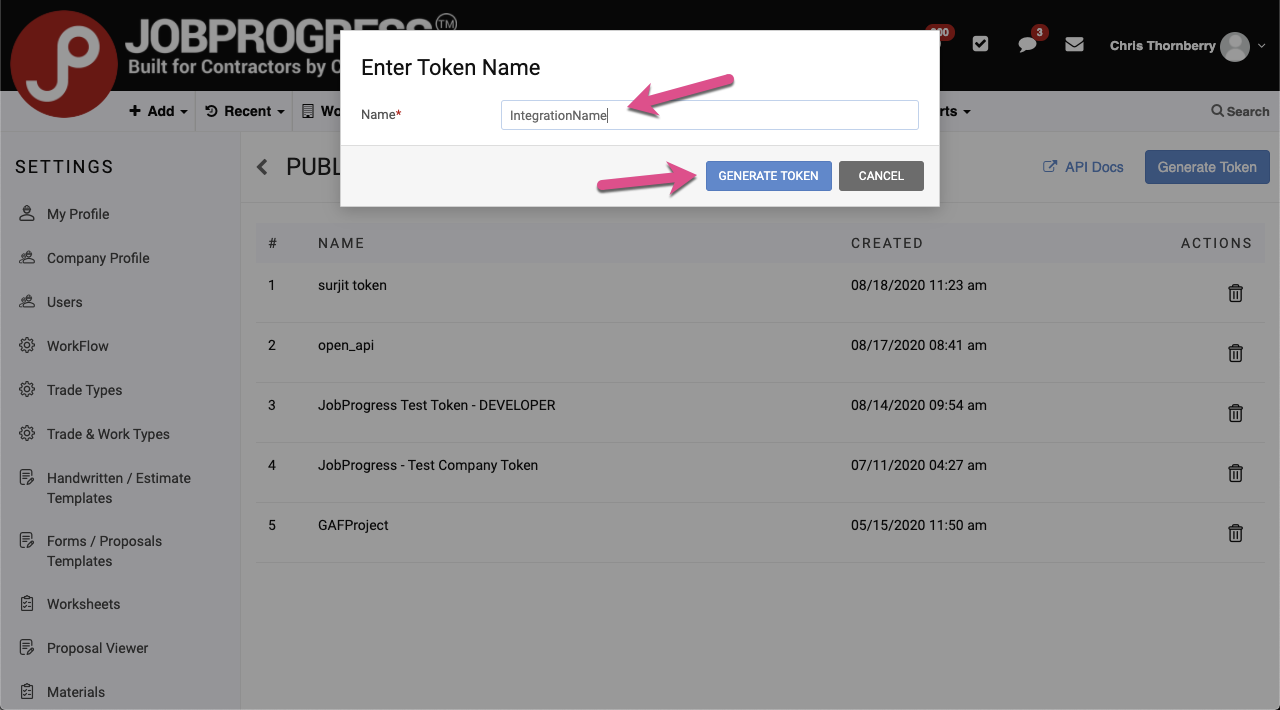Select the 'GAFProject' name text
Screen dimensions: 1280x710
353,525
